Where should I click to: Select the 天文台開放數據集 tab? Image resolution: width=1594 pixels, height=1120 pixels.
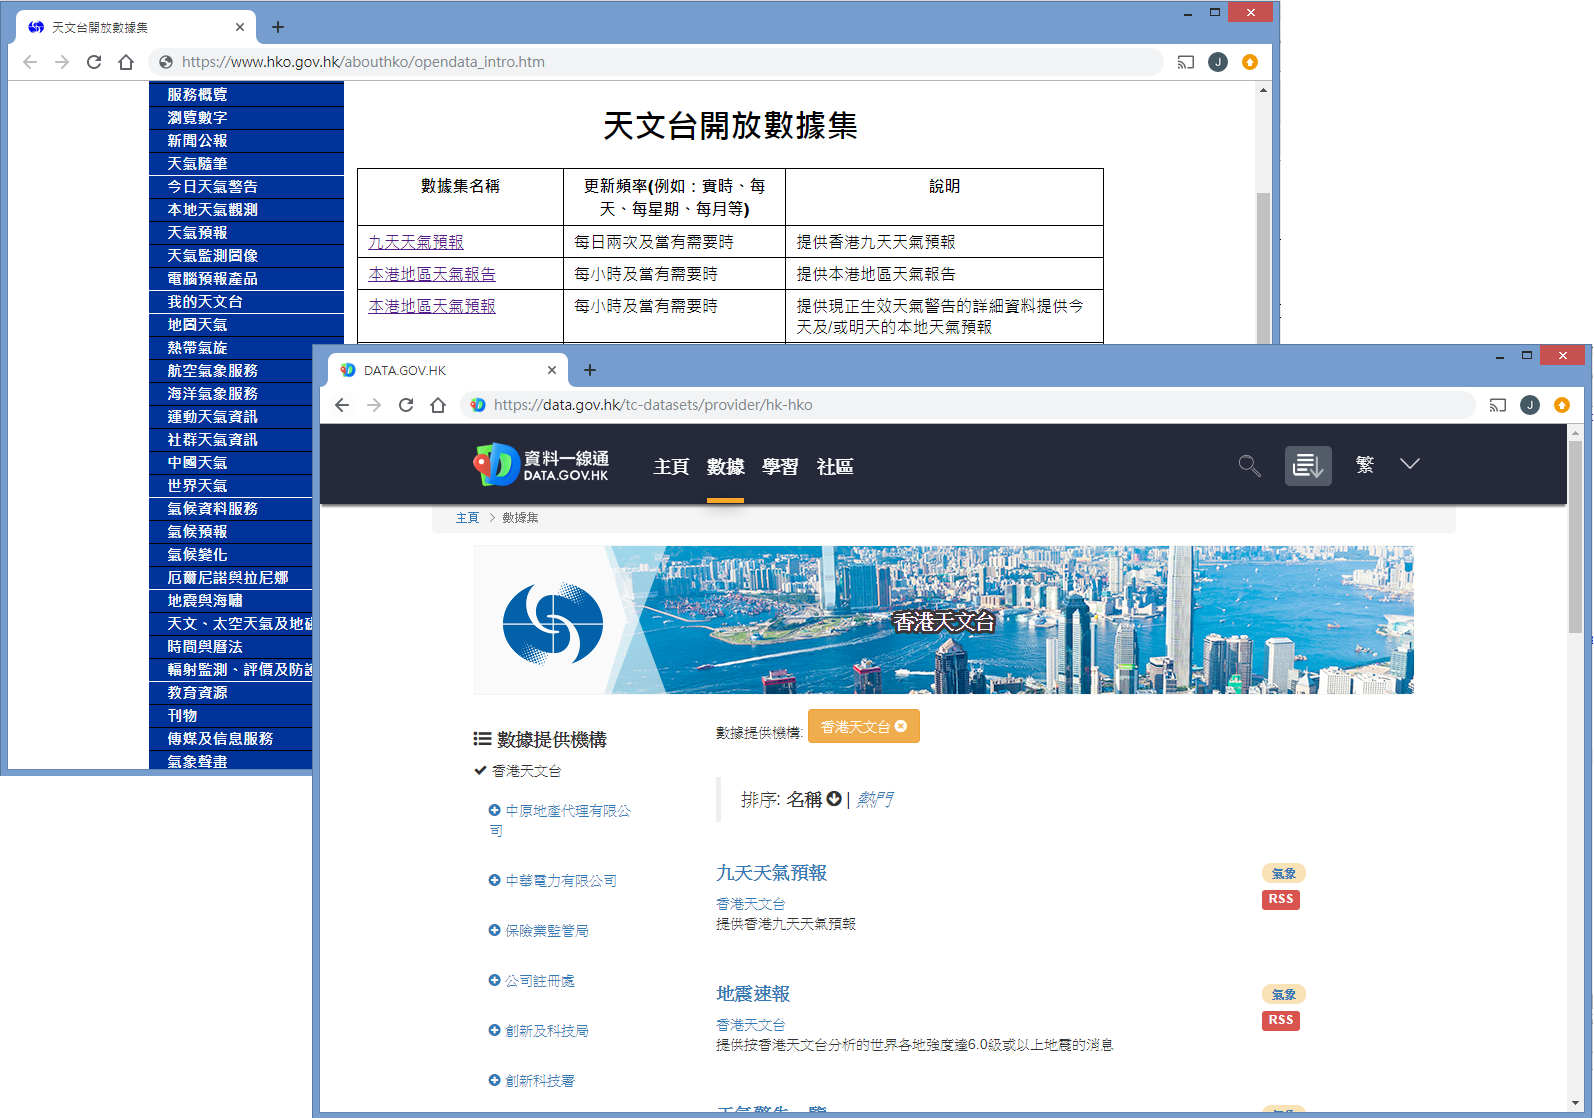pyautogui.click(x=136, y=27)
